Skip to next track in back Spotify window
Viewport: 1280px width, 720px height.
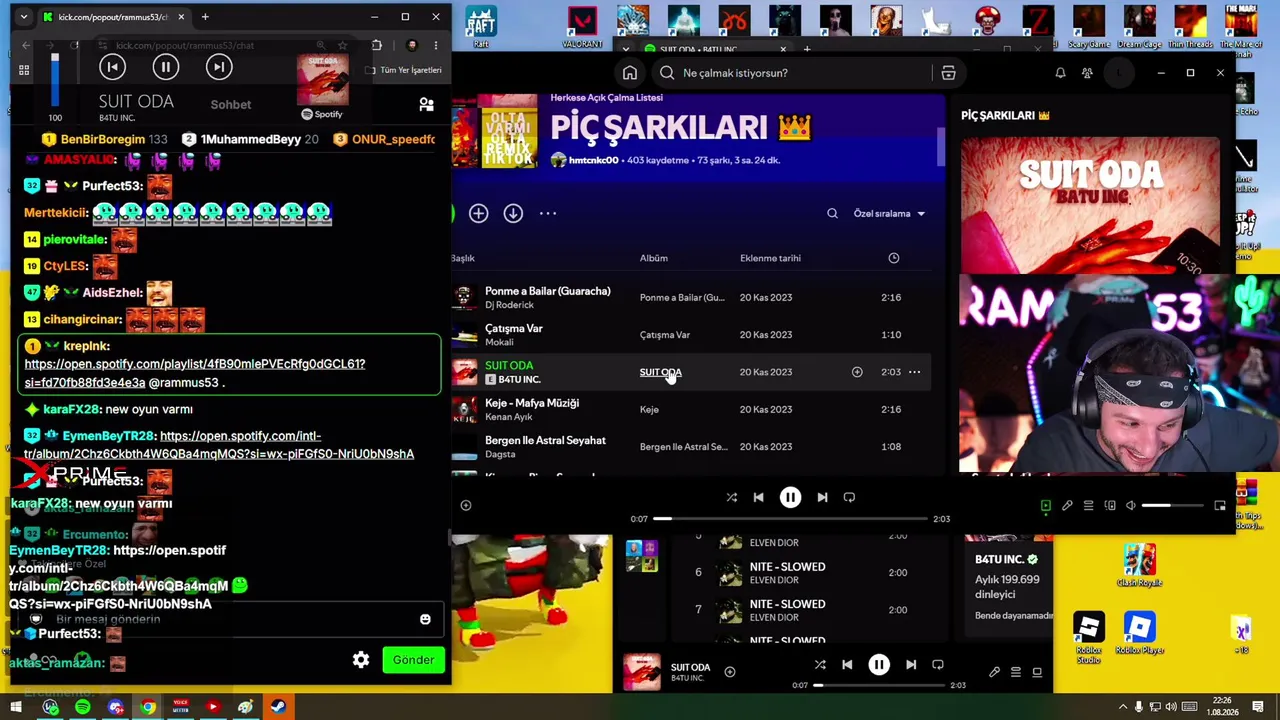coord(911,665)
